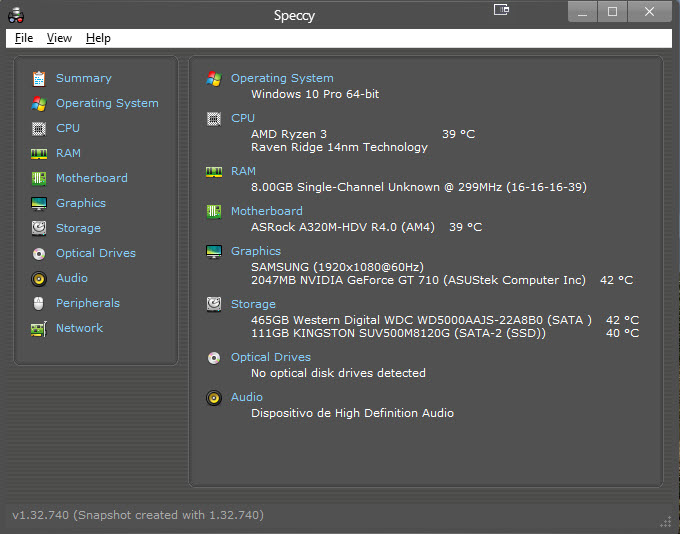Click the Motherboard icon in the summary panel
Image resolution: width=680 pixels, height=534 pixels.
click(214, 212)
